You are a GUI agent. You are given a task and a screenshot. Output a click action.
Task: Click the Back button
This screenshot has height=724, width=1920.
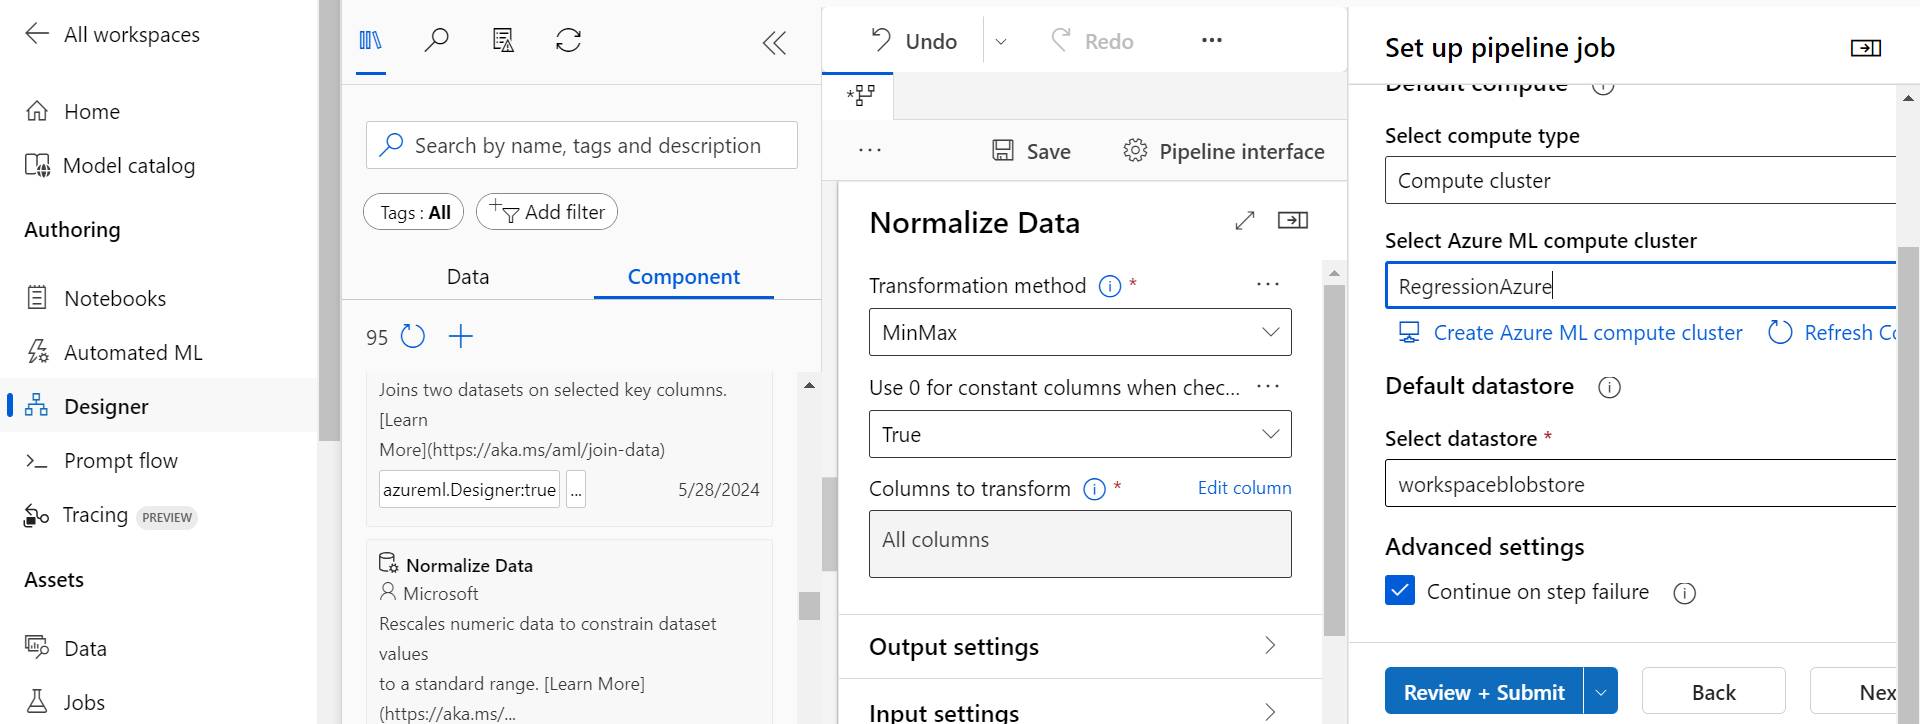(1713, 692)
